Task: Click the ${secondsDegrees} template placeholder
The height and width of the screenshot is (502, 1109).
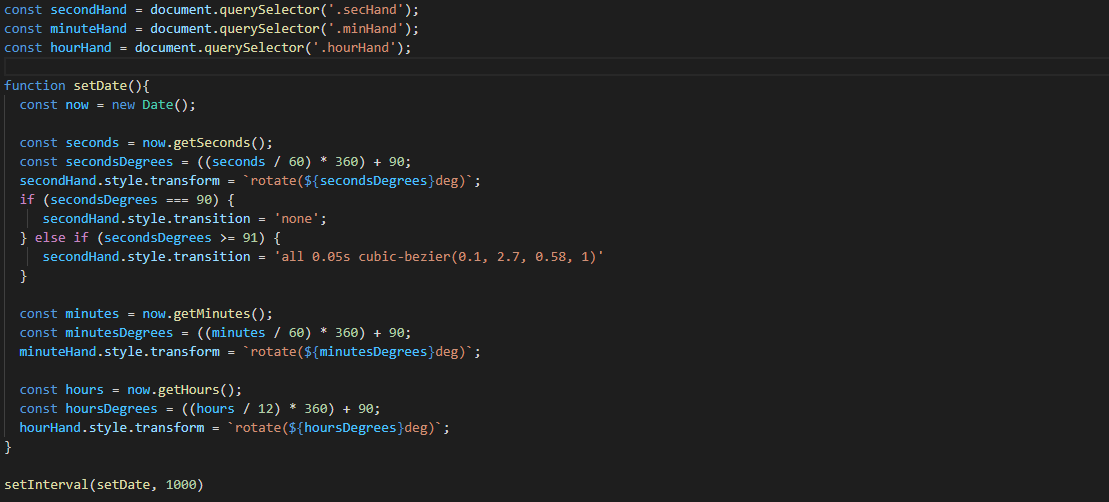Action: (368, 181)
